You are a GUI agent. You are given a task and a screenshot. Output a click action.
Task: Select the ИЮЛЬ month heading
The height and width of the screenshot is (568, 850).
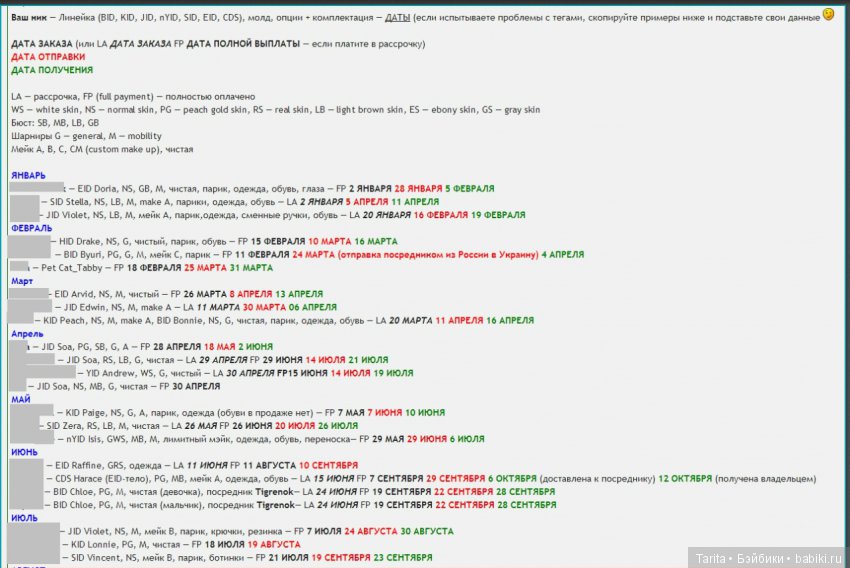[26, 518]
